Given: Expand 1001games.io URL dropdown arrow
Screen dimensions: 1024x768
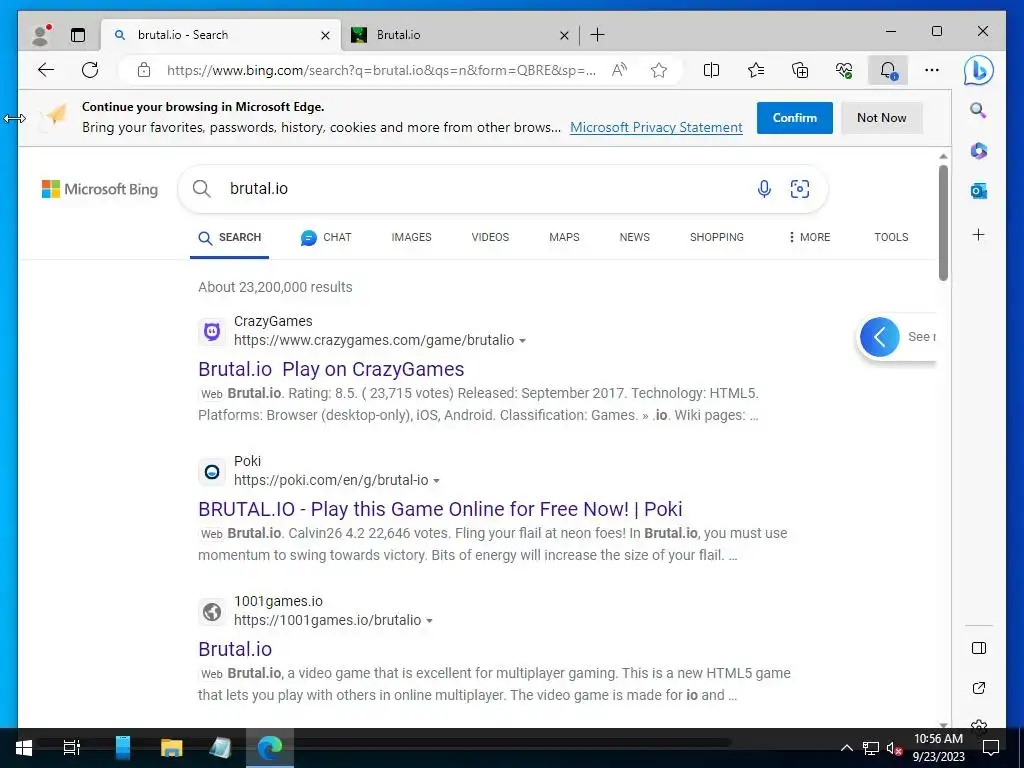Looking at the screenshot, I should 429,621.
